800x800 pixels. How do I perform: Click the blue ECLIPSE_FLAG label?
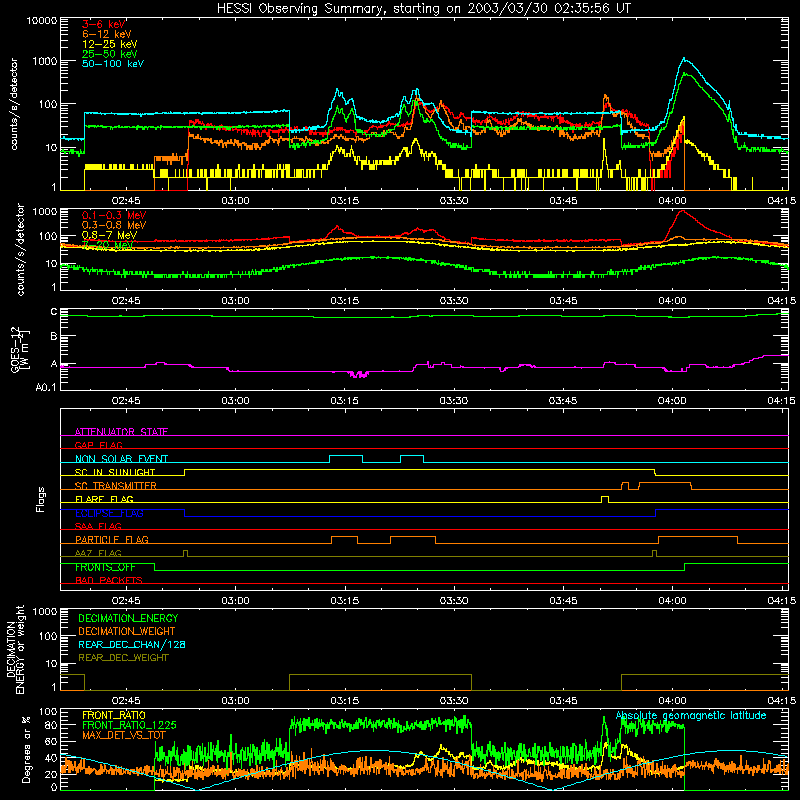click(x=109, y=513)
